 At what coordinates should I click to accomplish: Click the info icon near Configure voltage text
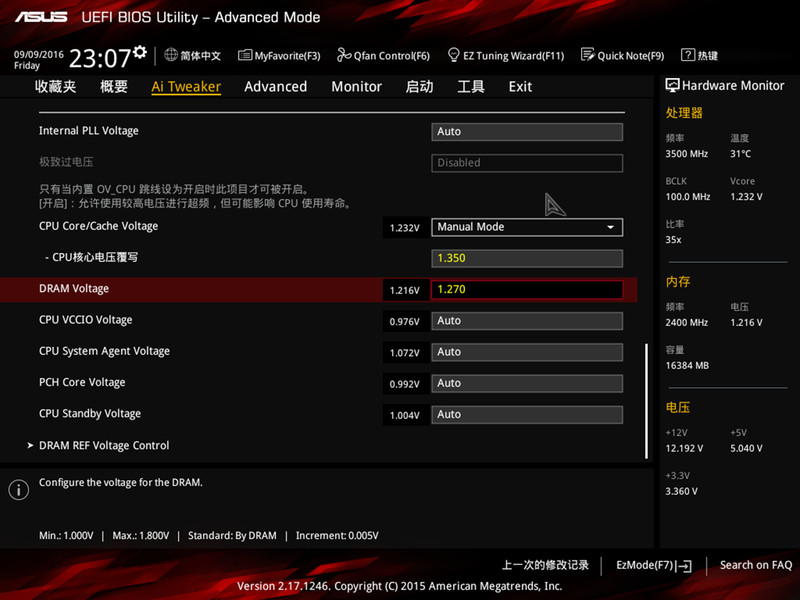(17, 489)
